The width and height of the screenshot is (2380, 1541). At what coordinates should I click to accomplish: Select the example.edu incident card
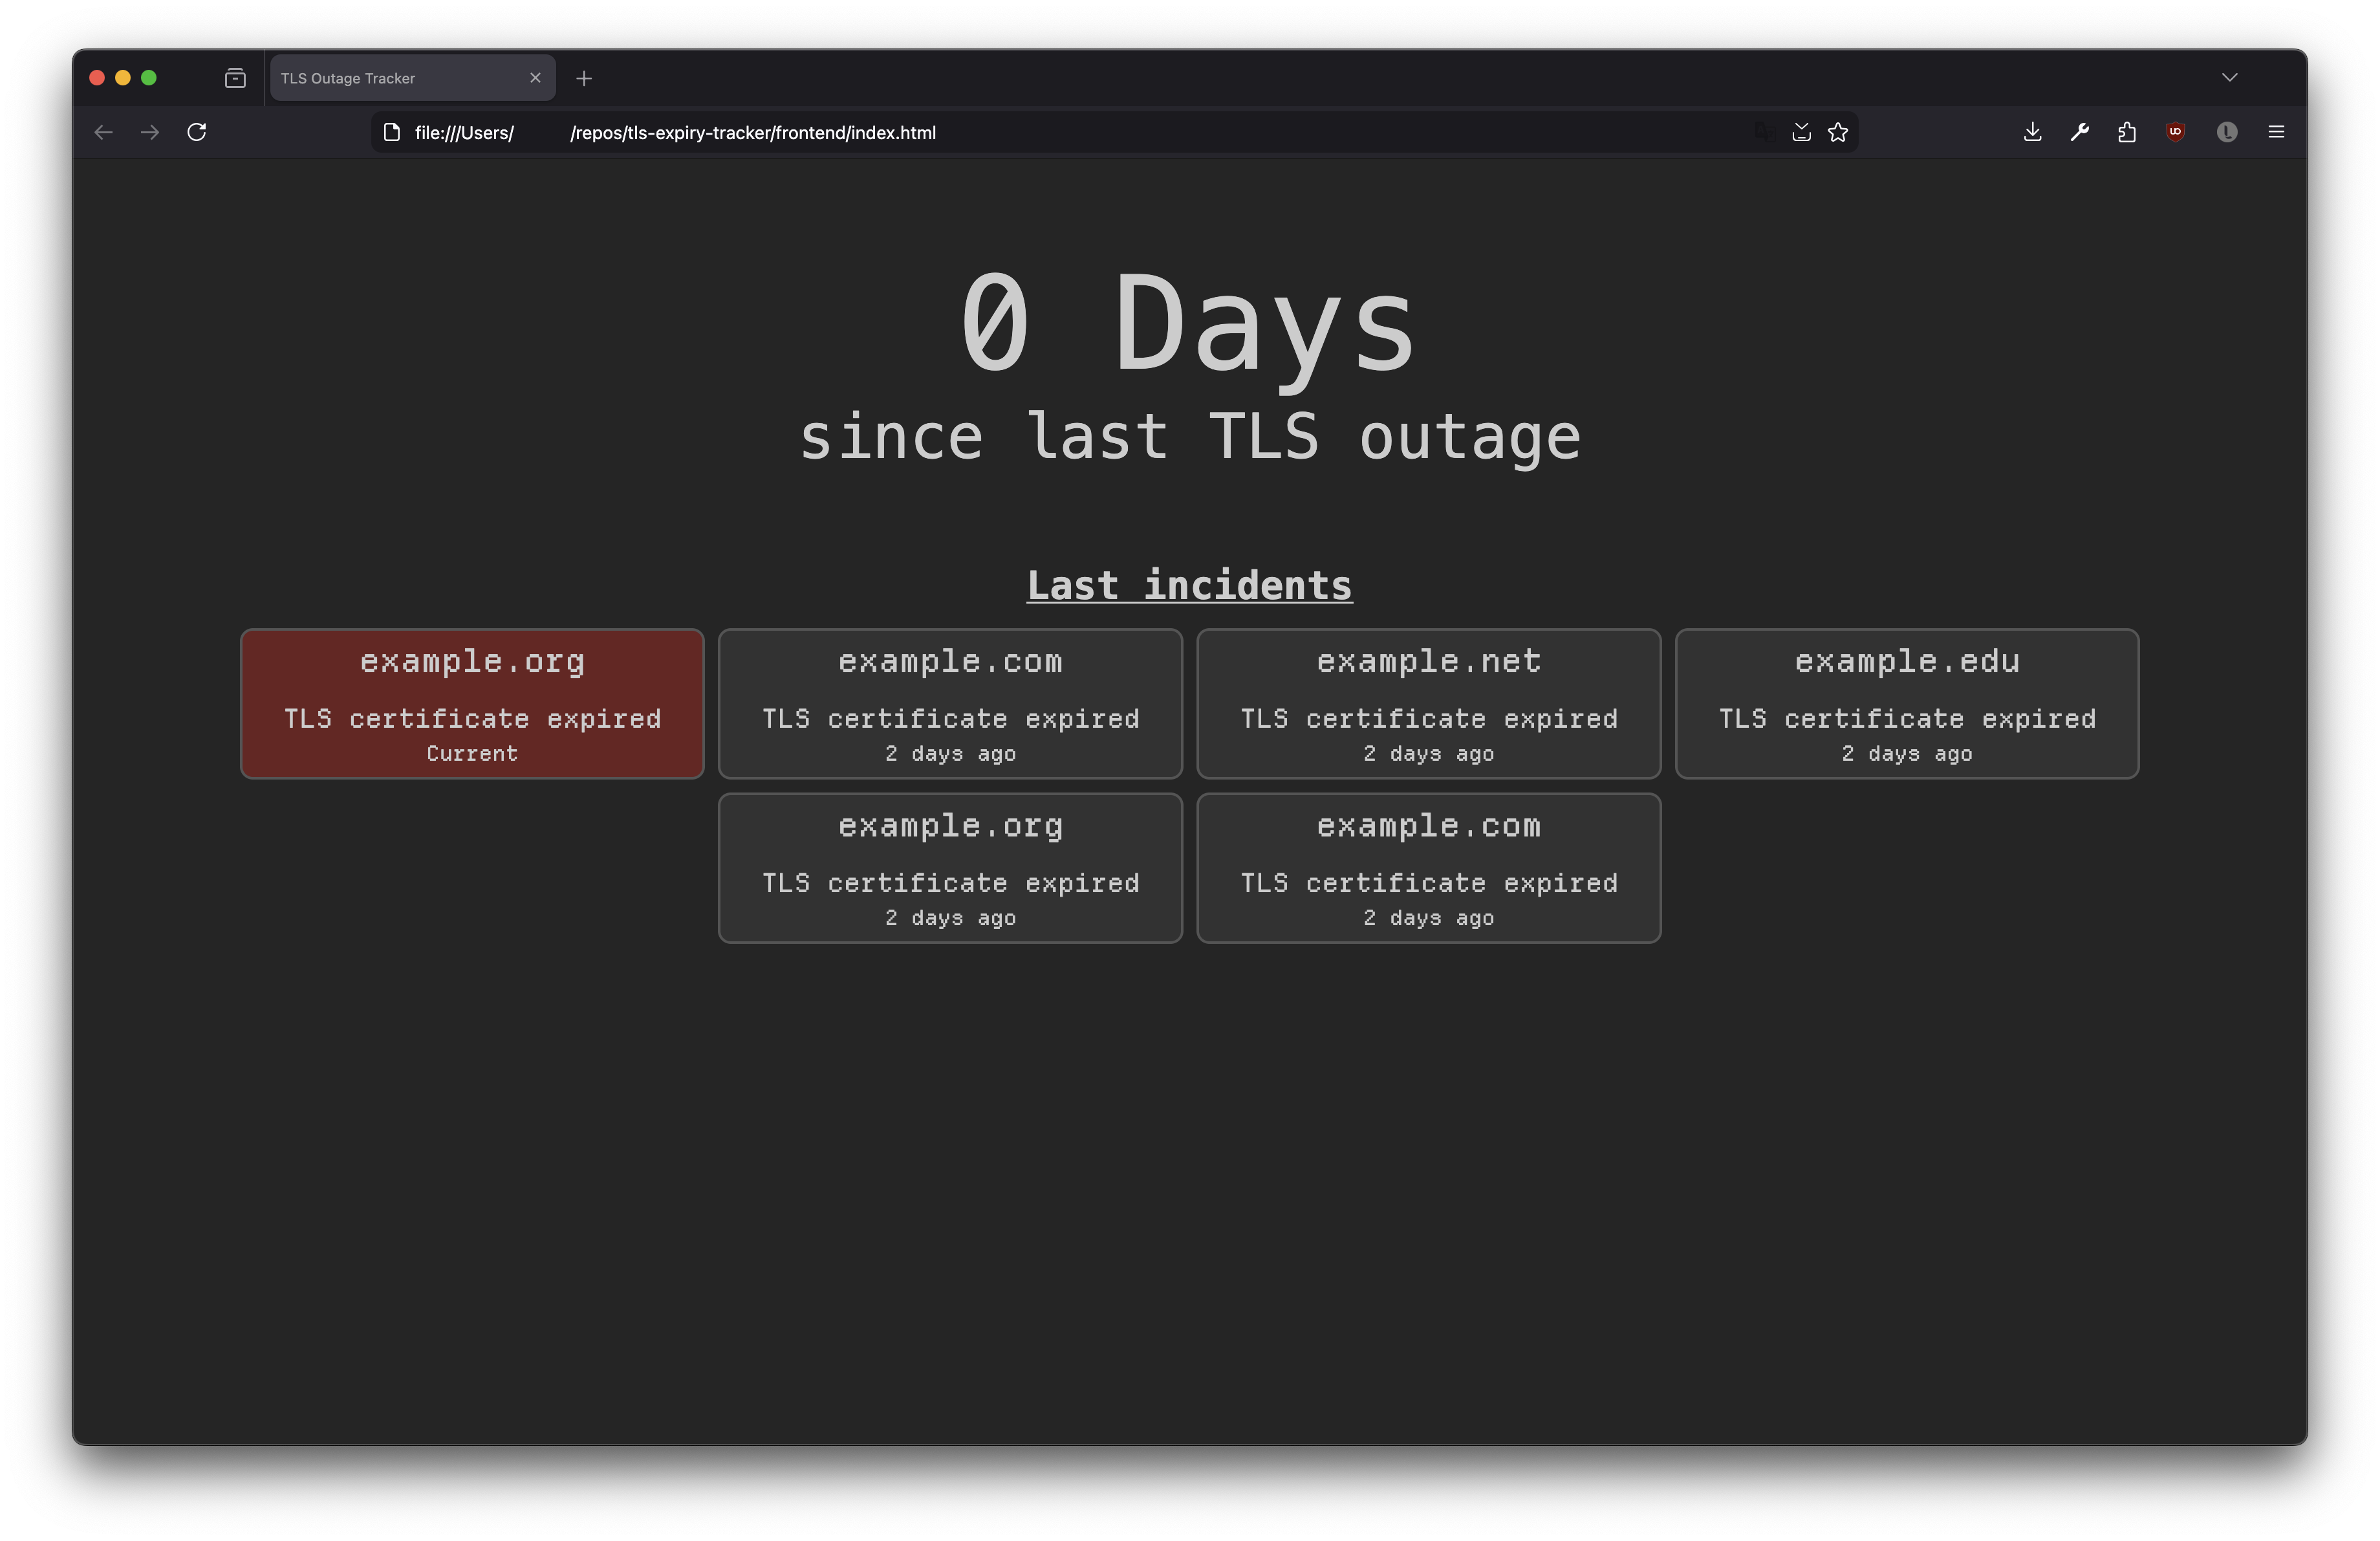click(x=1906, y=704)
